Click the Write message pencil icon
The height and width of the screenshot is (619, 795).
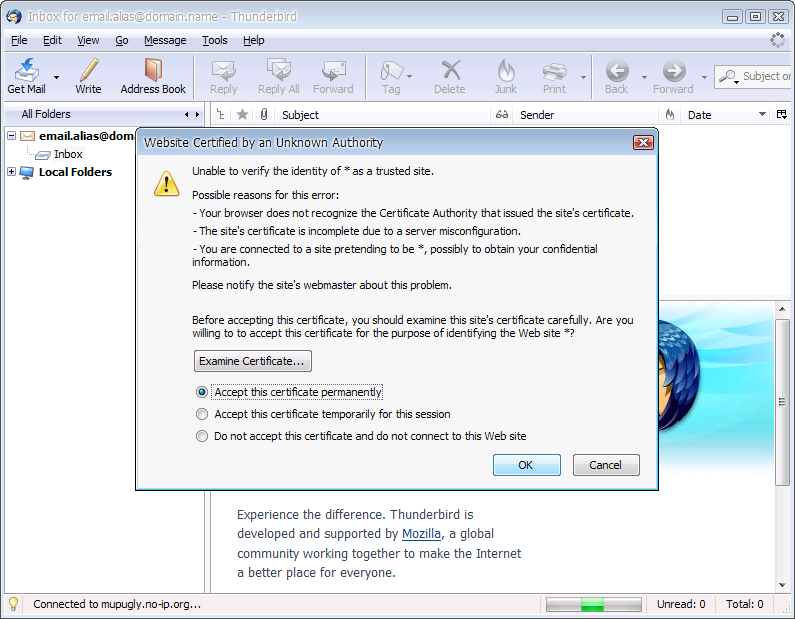tap(88, 71)
